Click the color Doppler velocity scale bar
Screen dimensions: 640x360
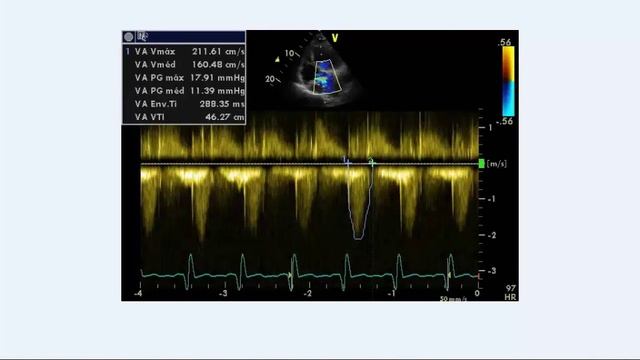508,81
